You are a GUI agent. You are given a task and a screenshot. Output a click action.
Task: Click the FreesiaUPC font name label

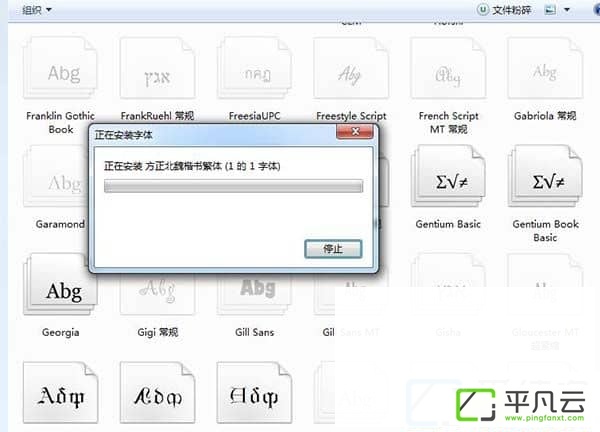(254, 116)
